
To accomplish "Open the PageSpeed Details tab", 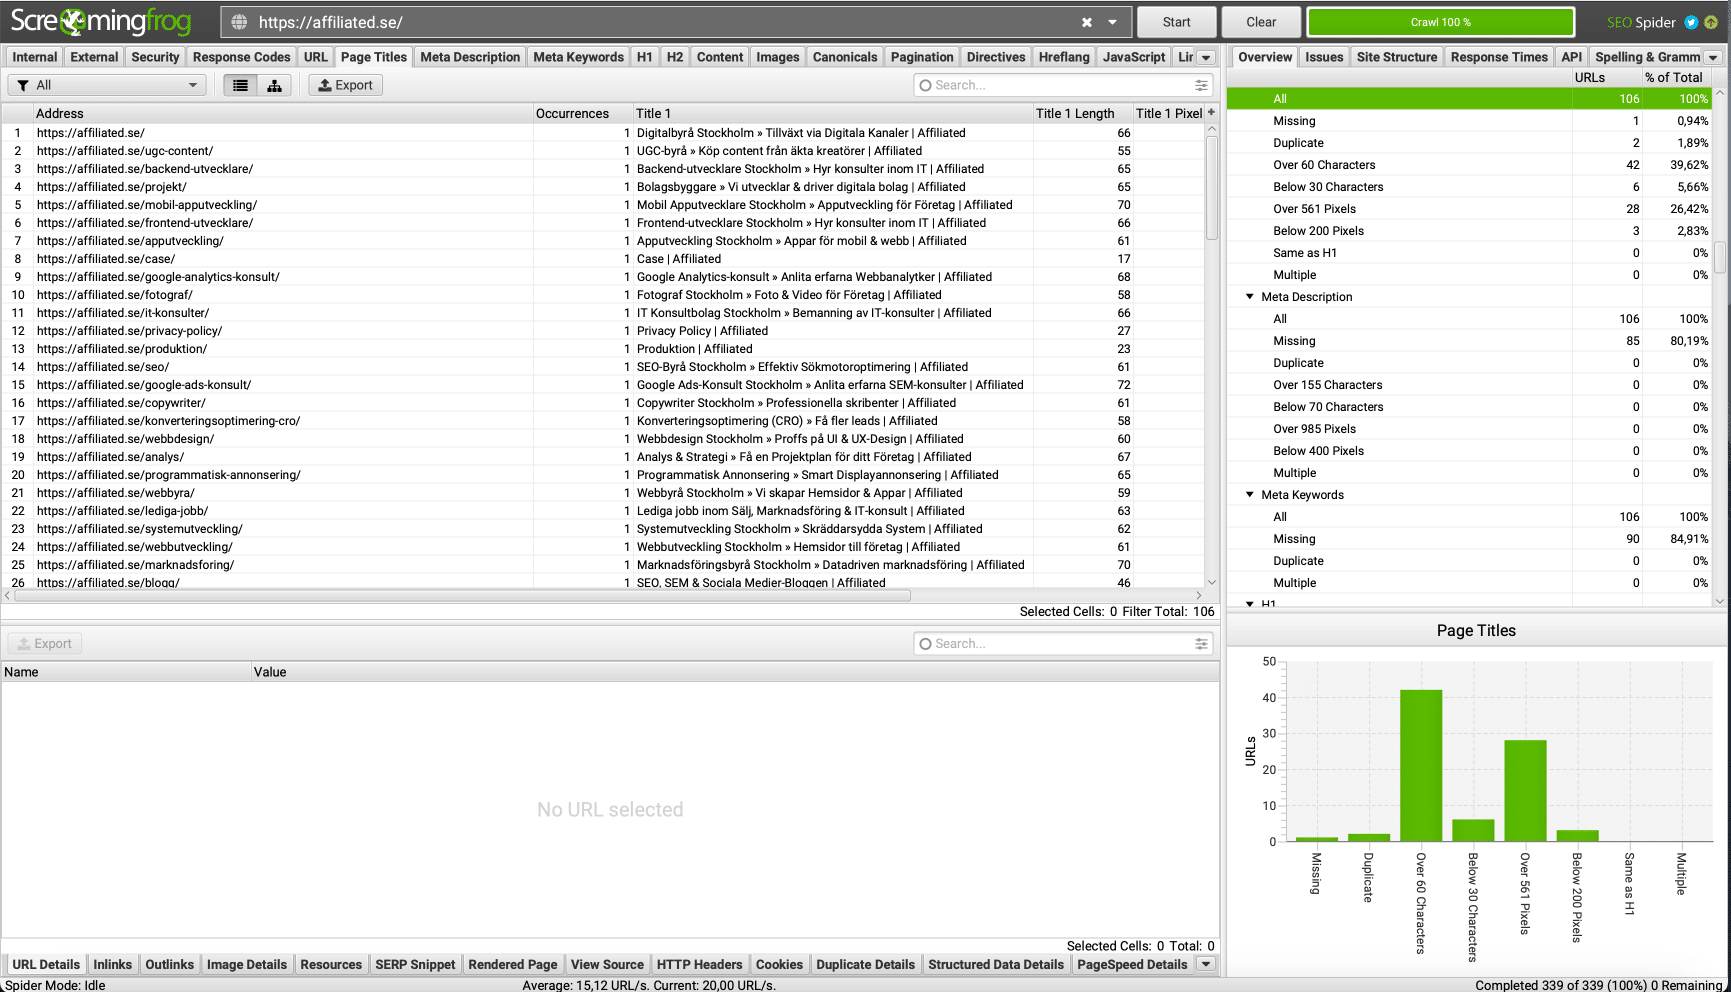I will click(x=1132, y=964).
